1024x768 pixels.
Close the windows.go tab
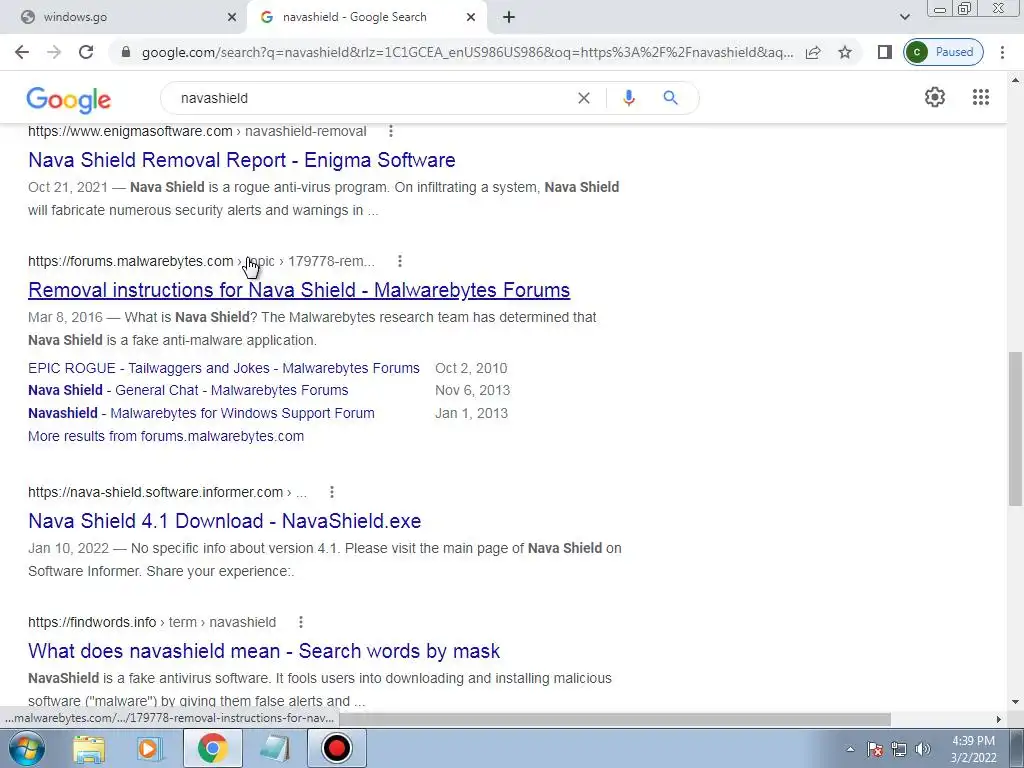[x=232, y=18]
